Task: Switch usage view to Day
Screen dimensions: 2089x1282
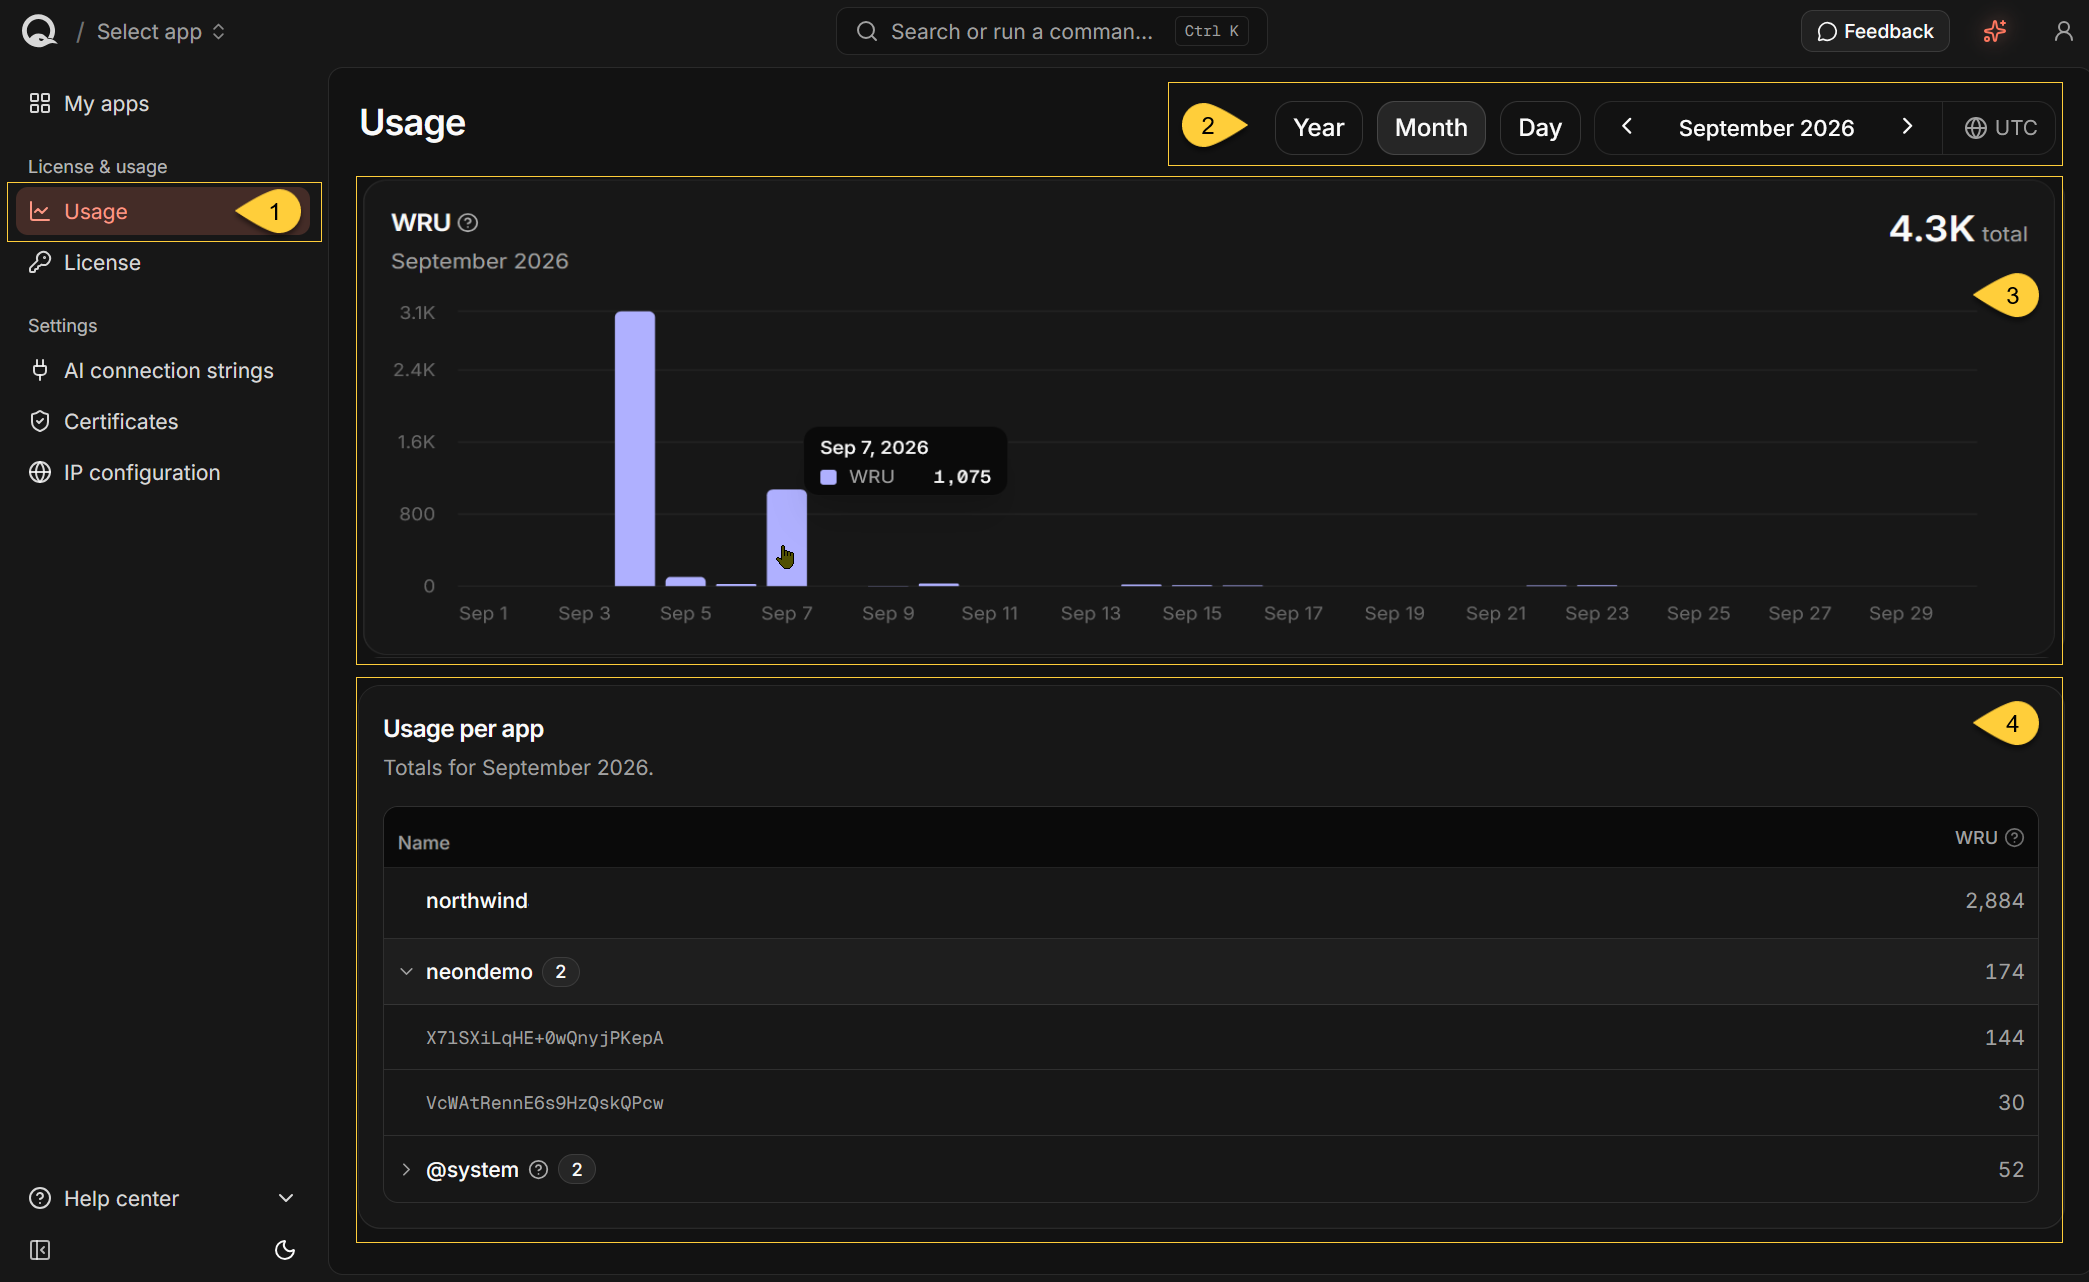Action: click(1539, 127)
